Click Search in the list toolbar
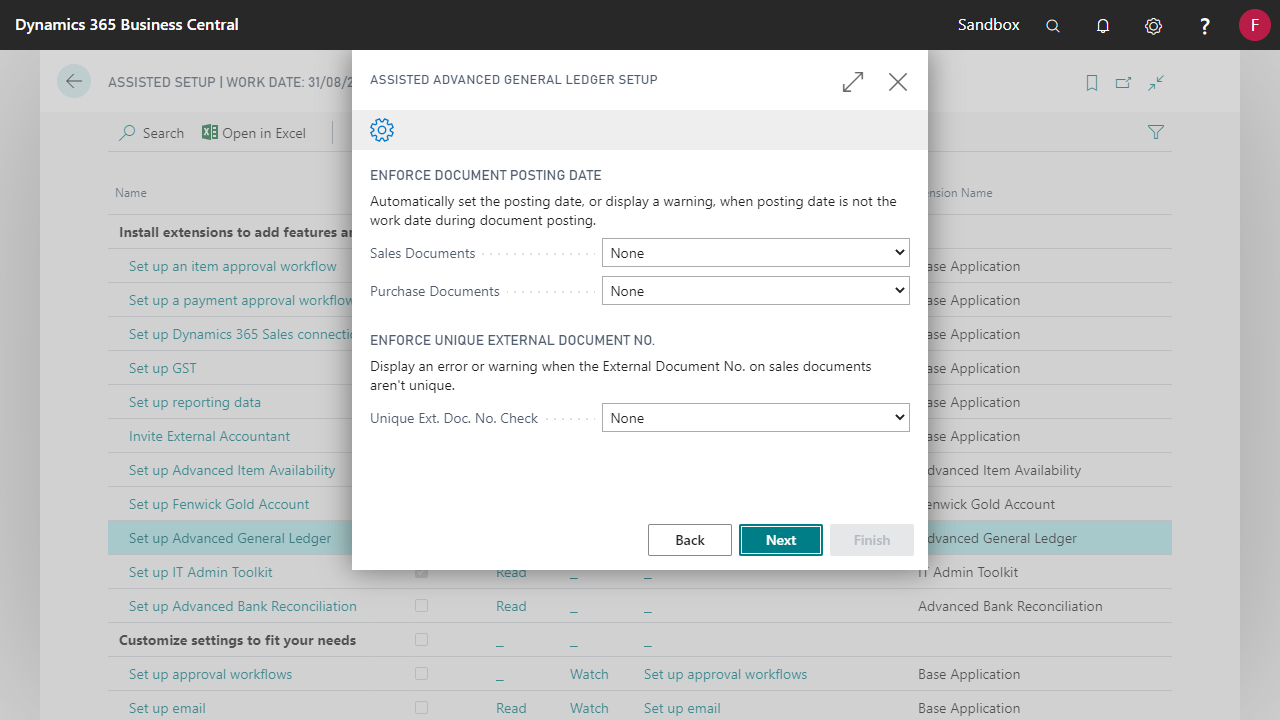Viewport: 1280px width, 720px height. pos(152,133)
